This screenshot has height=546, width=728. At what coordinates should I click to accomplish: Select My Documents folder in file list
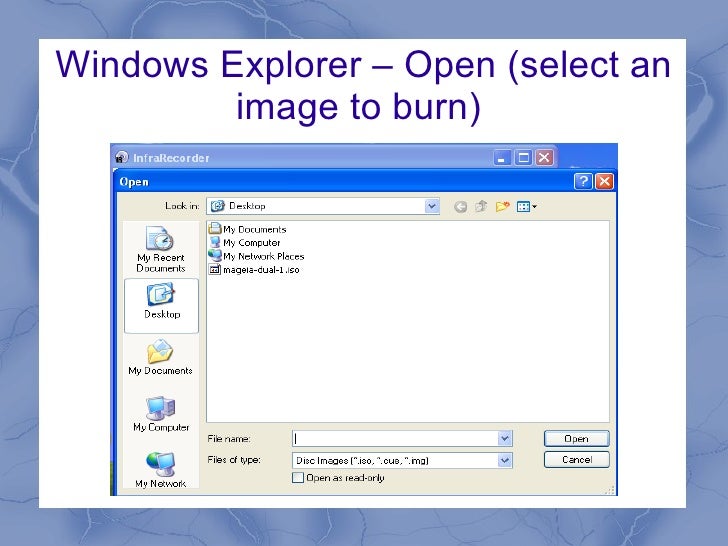click(x=247, y=229)
